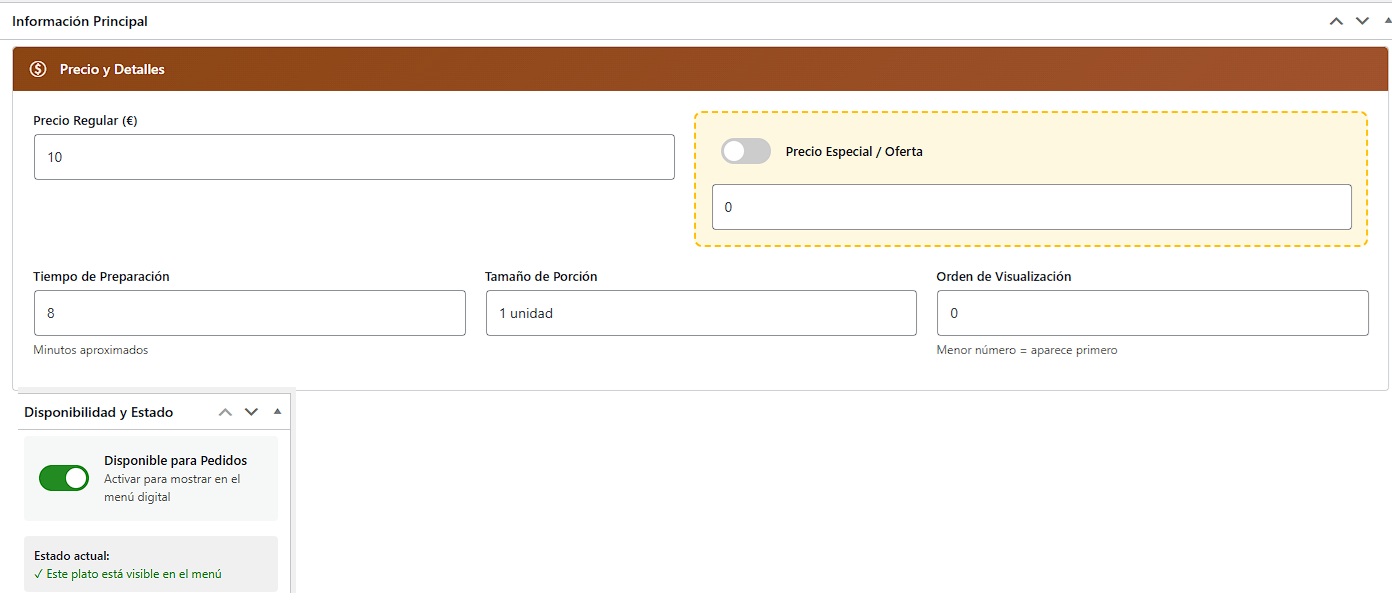Move Información Principal panel down

coord(1362,21)
